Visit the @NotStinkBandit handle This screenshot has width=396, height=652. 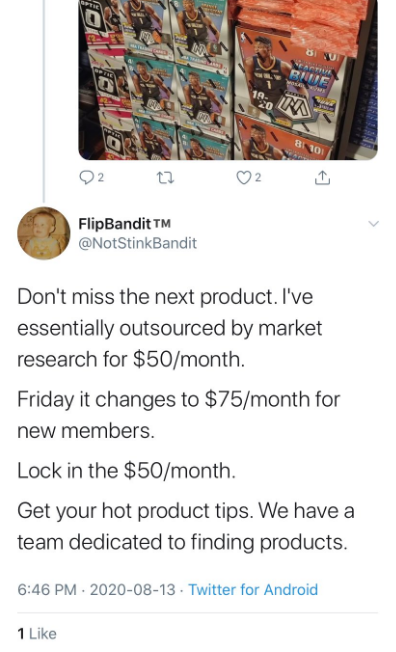[138, 243]
